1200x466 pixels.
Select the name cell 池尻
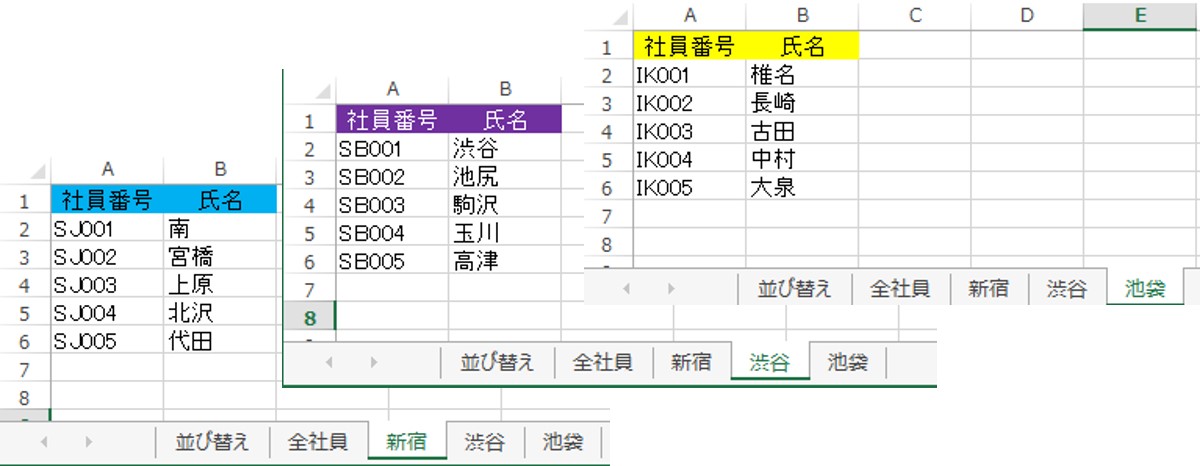[x=505, y=177]
